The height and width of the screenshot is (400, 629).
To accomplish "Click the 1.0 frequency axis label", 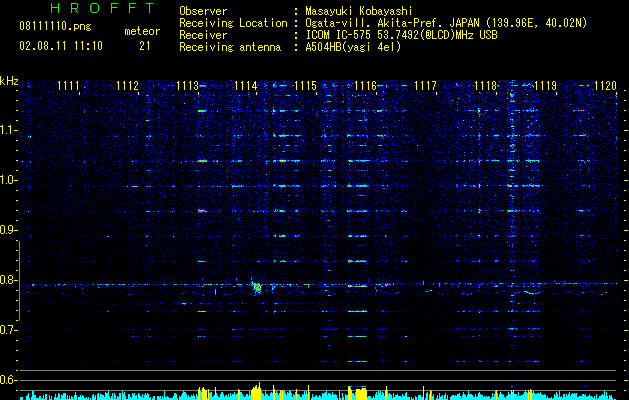I will point(7,180).
